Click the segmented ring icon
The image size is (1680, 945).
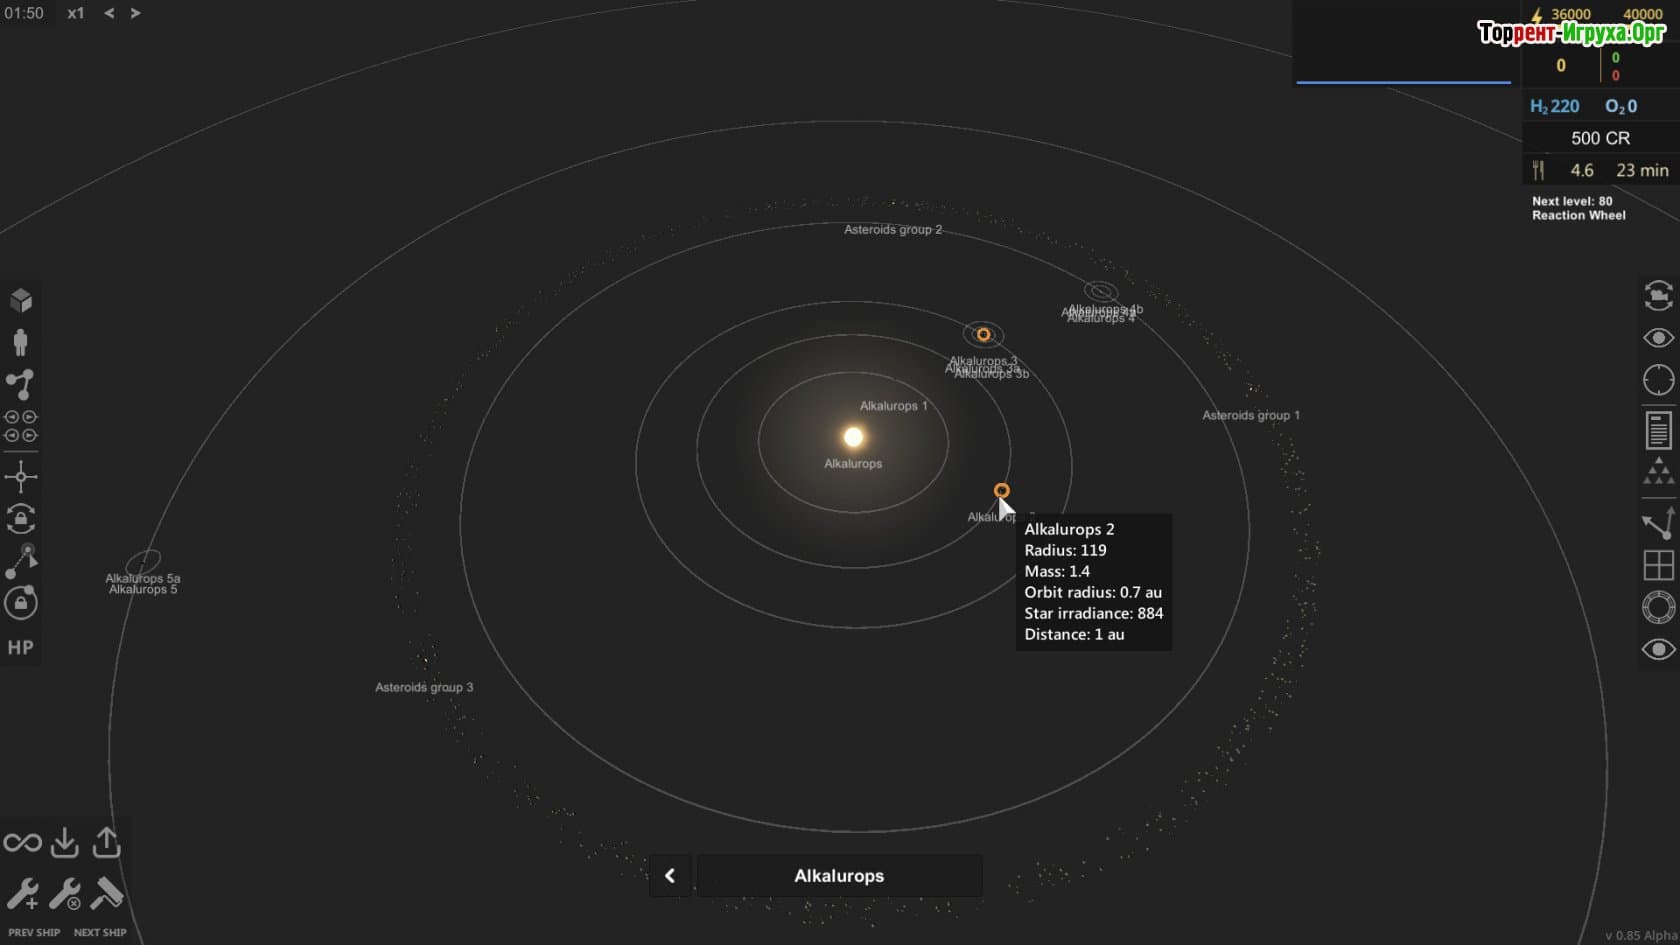(1658, 607)
